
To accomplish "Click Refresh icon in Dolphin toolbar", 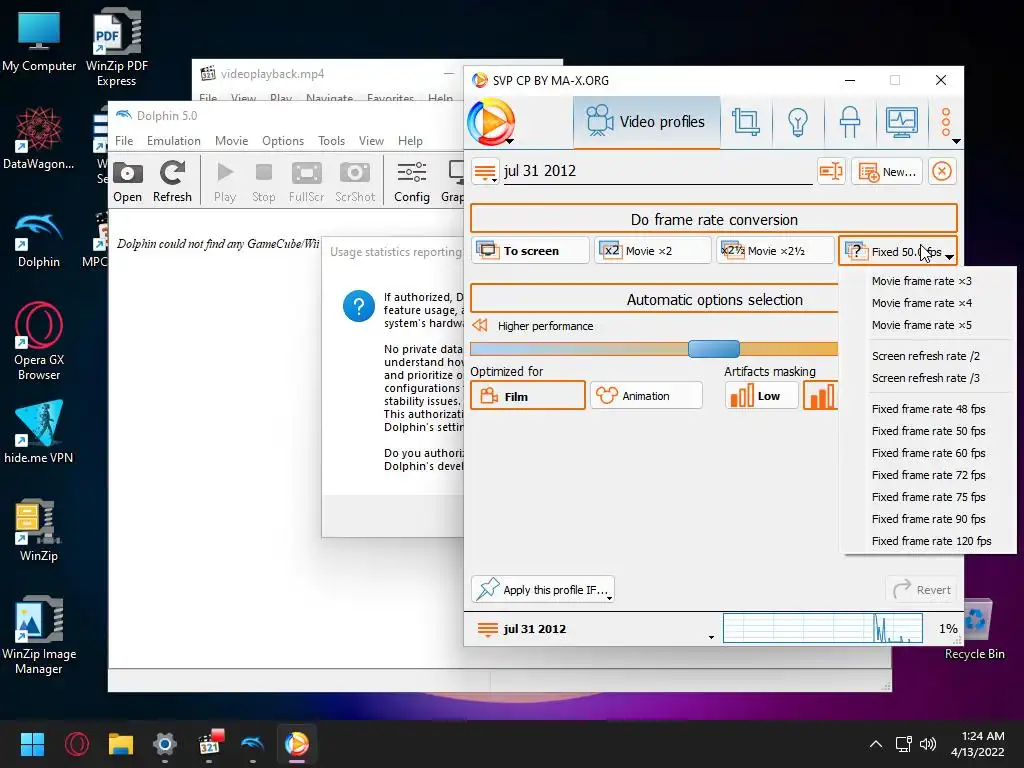I will pos(172,182).
